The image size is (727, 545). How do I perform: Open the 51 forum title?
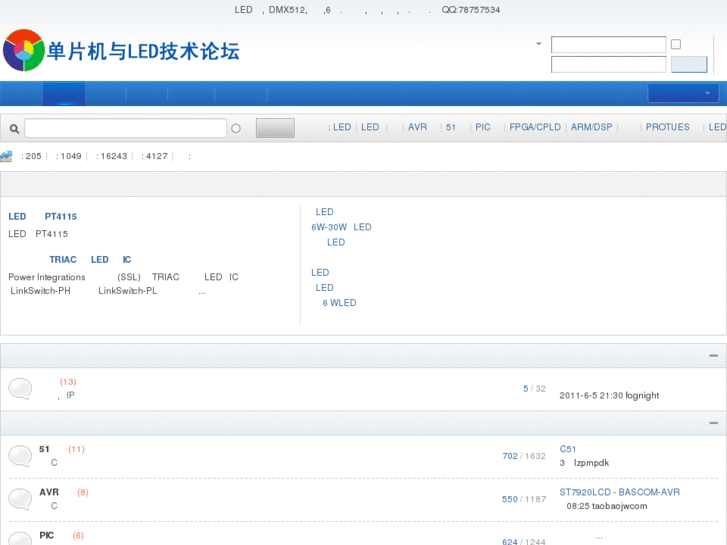pyautogui.click(x=44, y=449)
